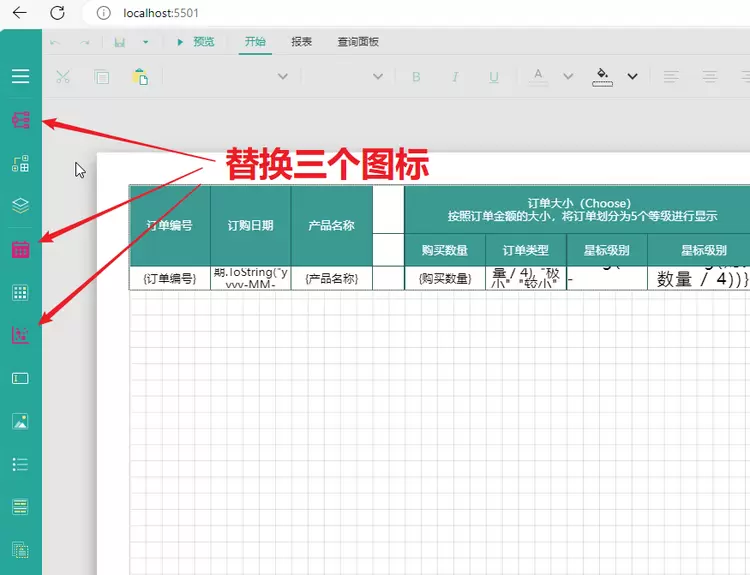Click the paint bucket fill color

point(602,77)
